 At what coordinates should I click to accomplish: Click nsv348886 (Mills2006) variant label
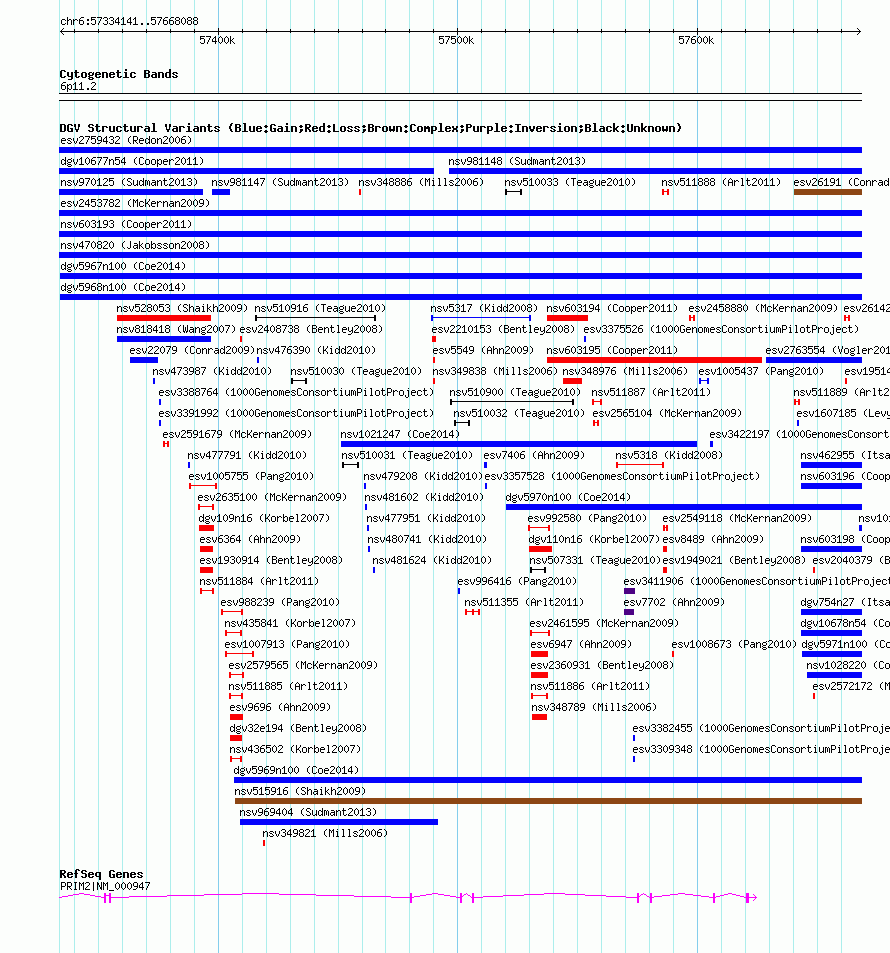point(421,182)
